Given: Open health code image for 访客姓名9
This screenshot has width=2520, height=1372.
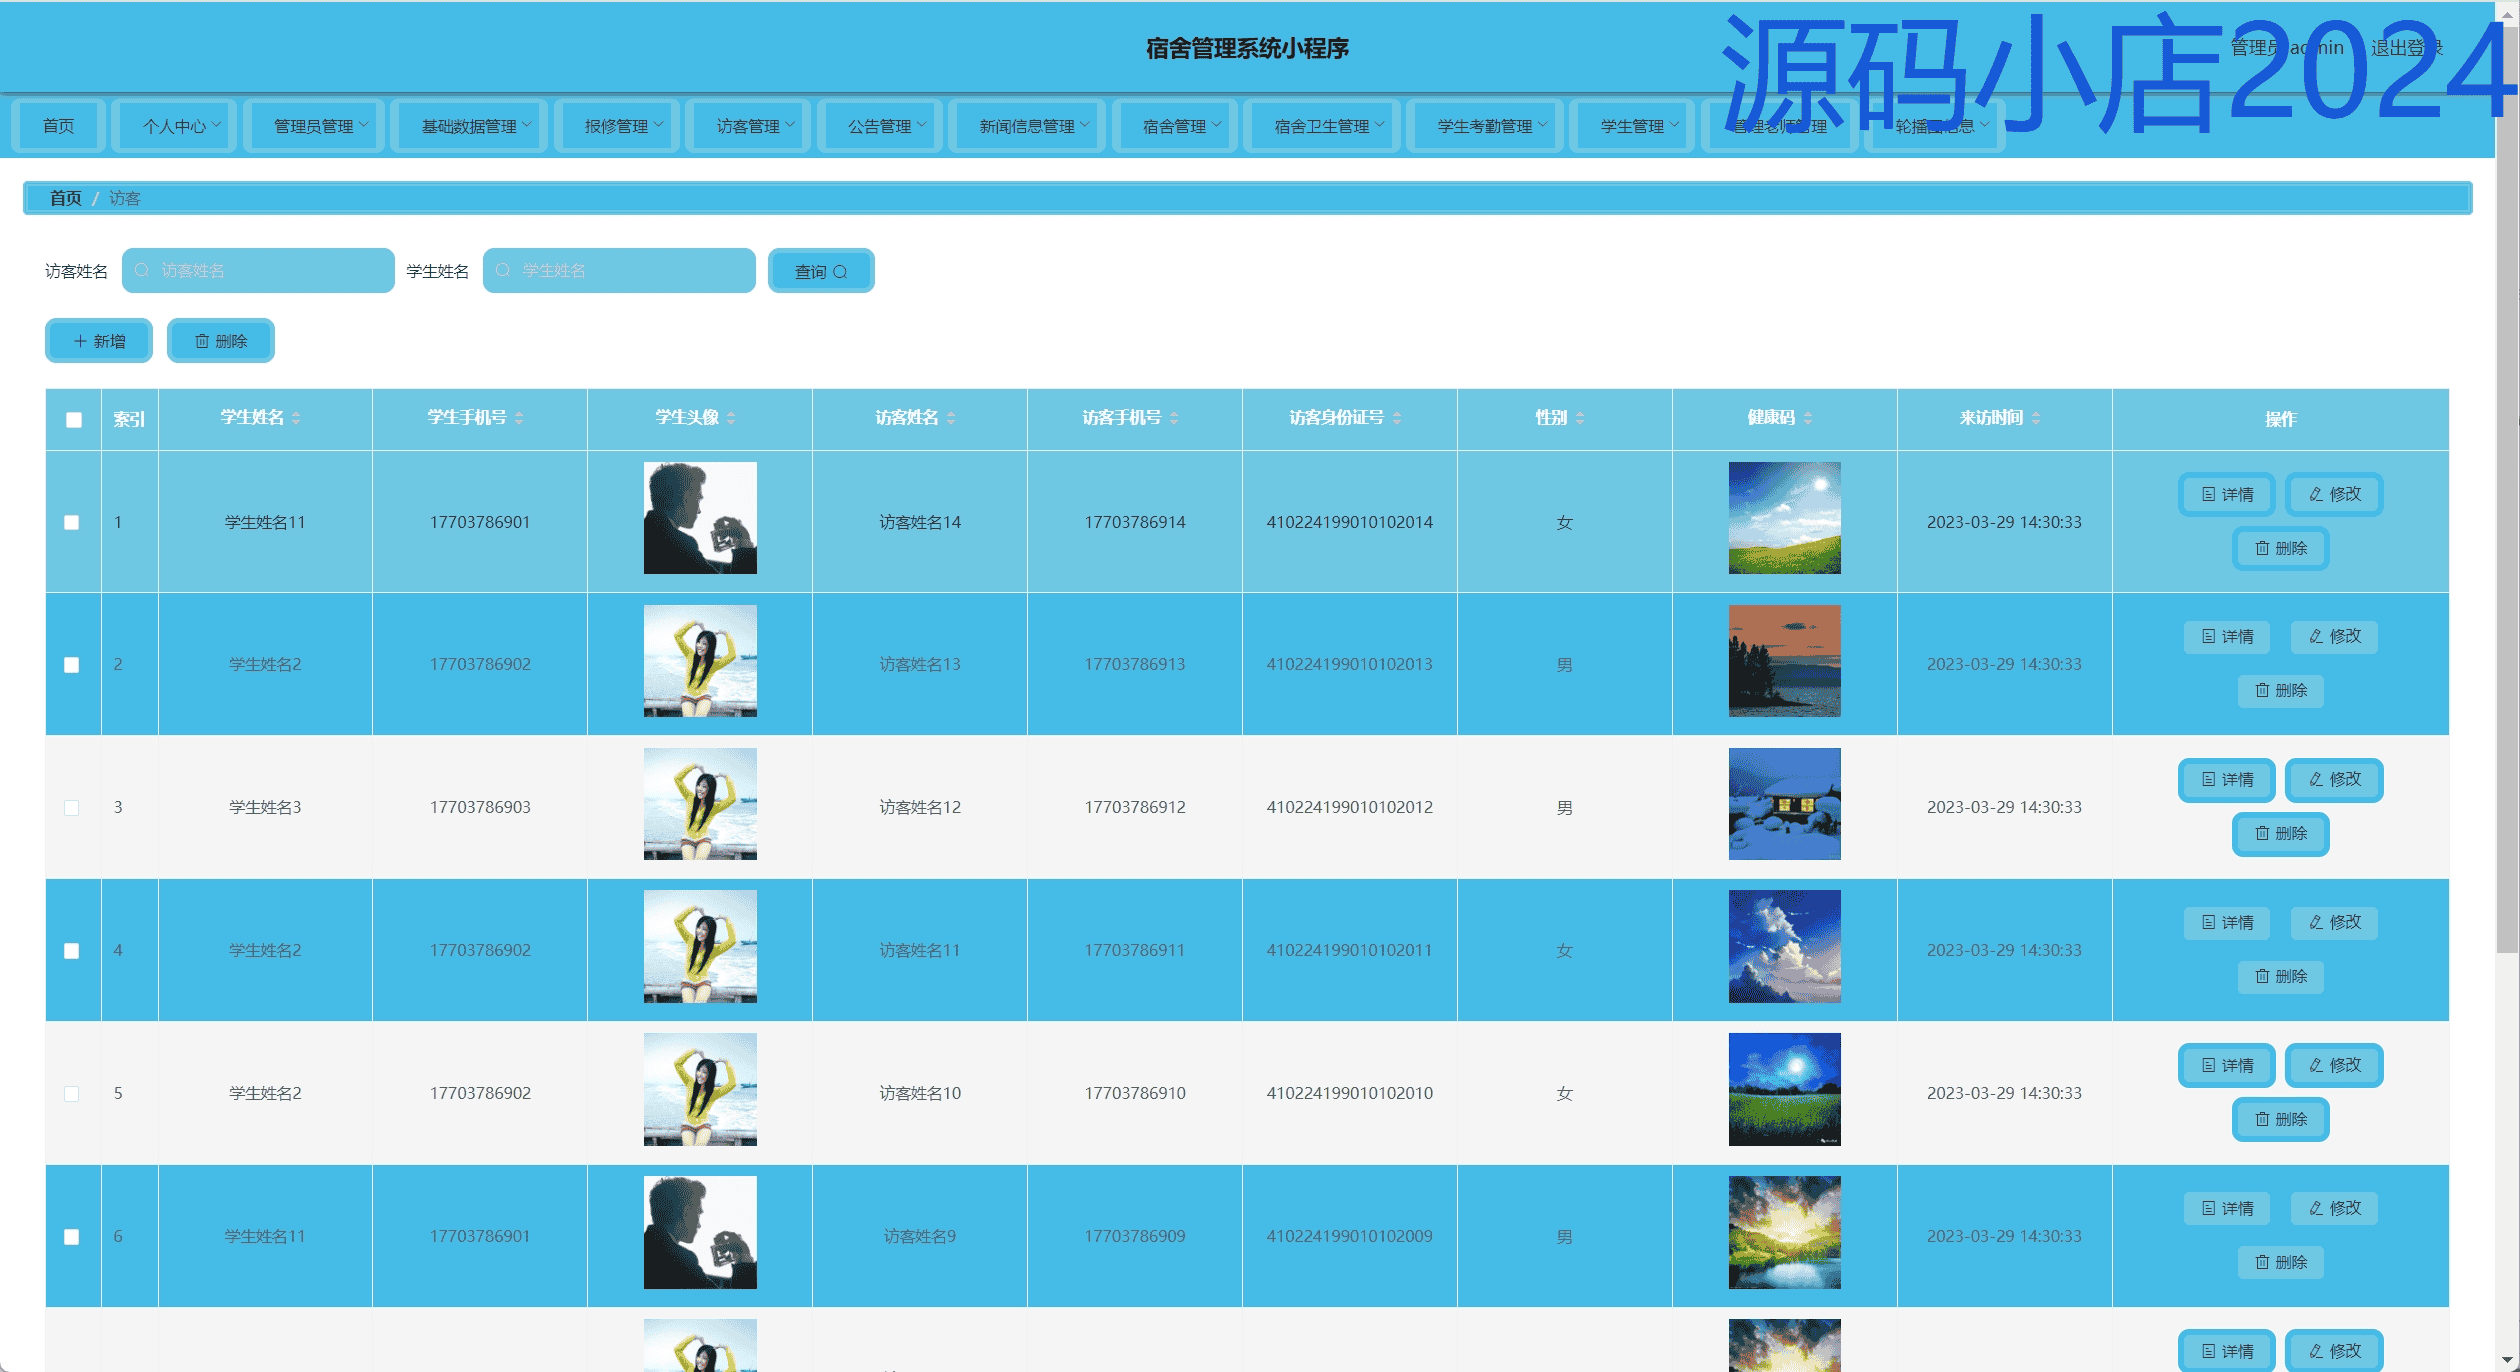Looking at the screenshot, I should coord(1785,1232).
